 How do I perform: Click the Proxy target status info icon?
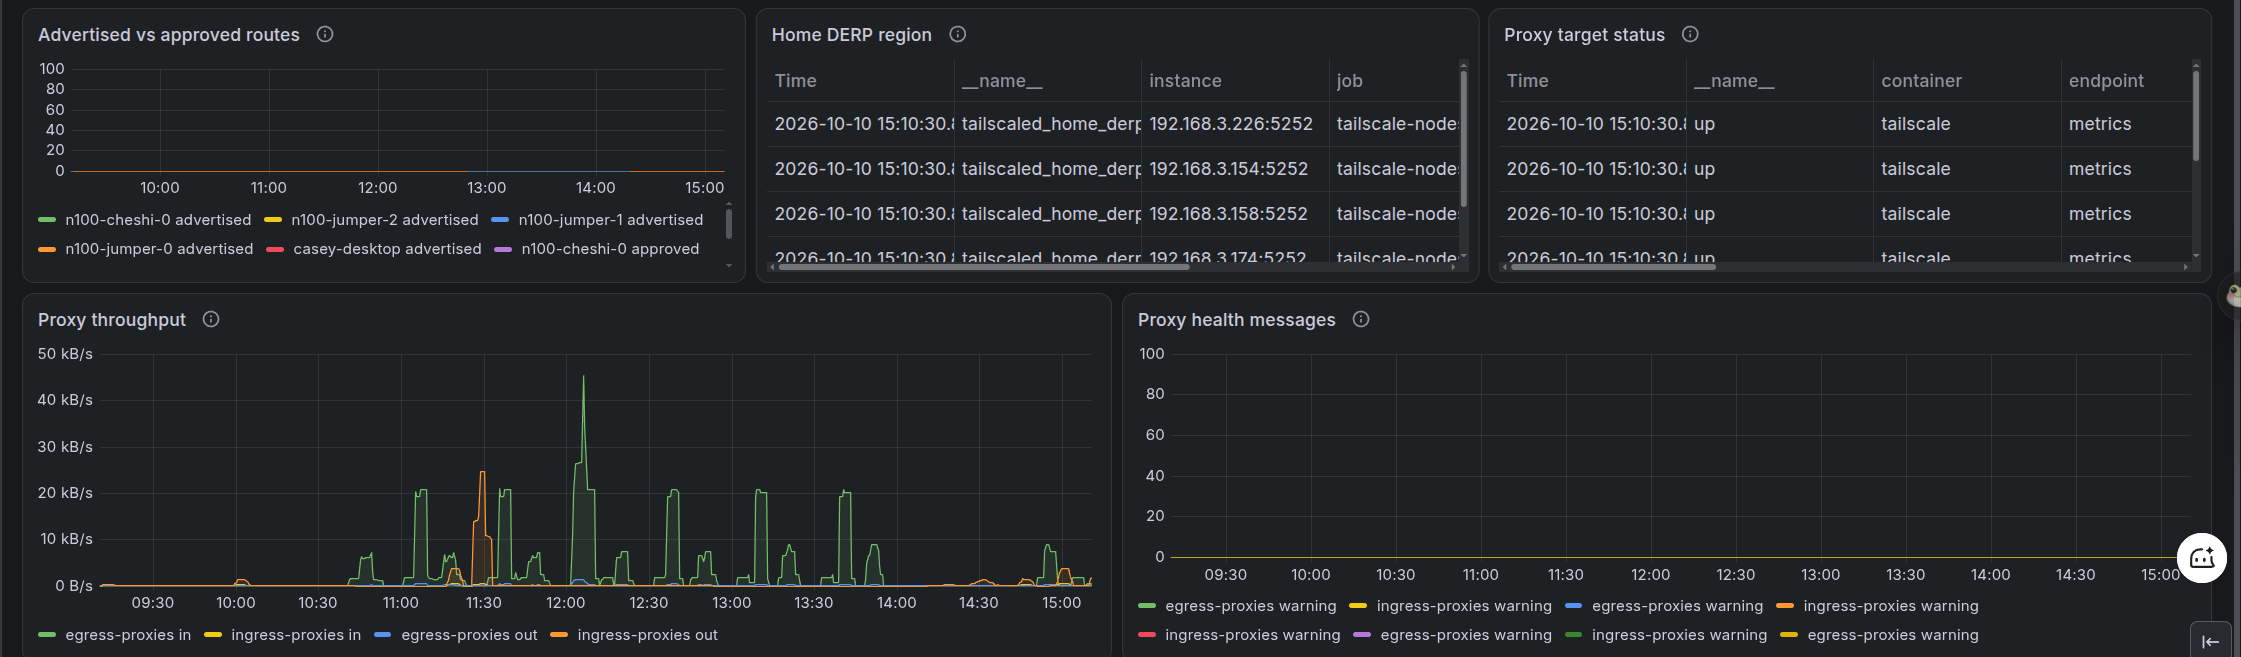point(1690,34)
